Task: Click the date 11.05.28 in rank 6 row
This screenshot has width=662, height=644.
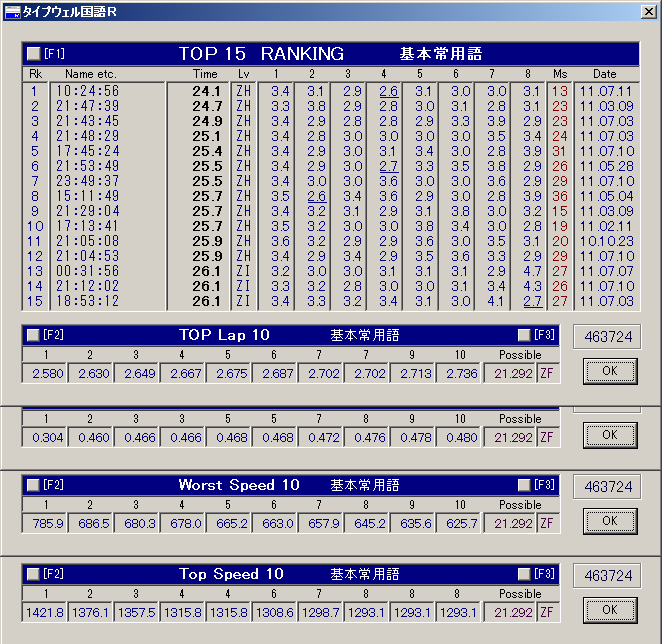Action: point(606,166)
